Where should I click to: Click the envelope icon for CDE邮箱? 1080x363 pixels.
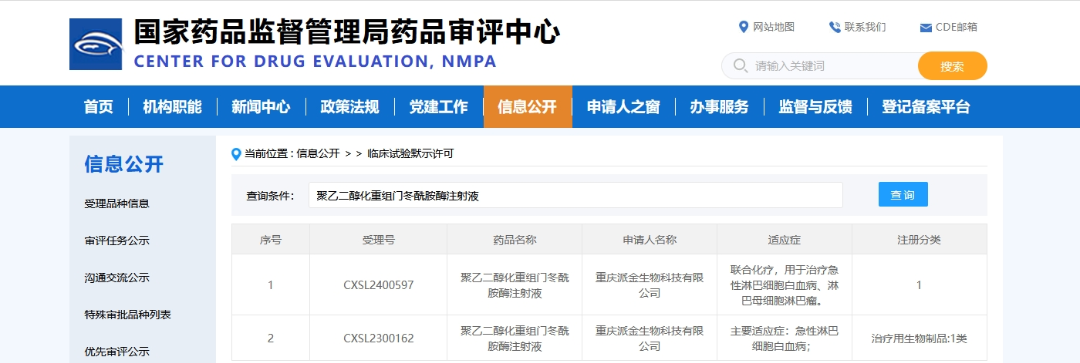click(926, 28)
